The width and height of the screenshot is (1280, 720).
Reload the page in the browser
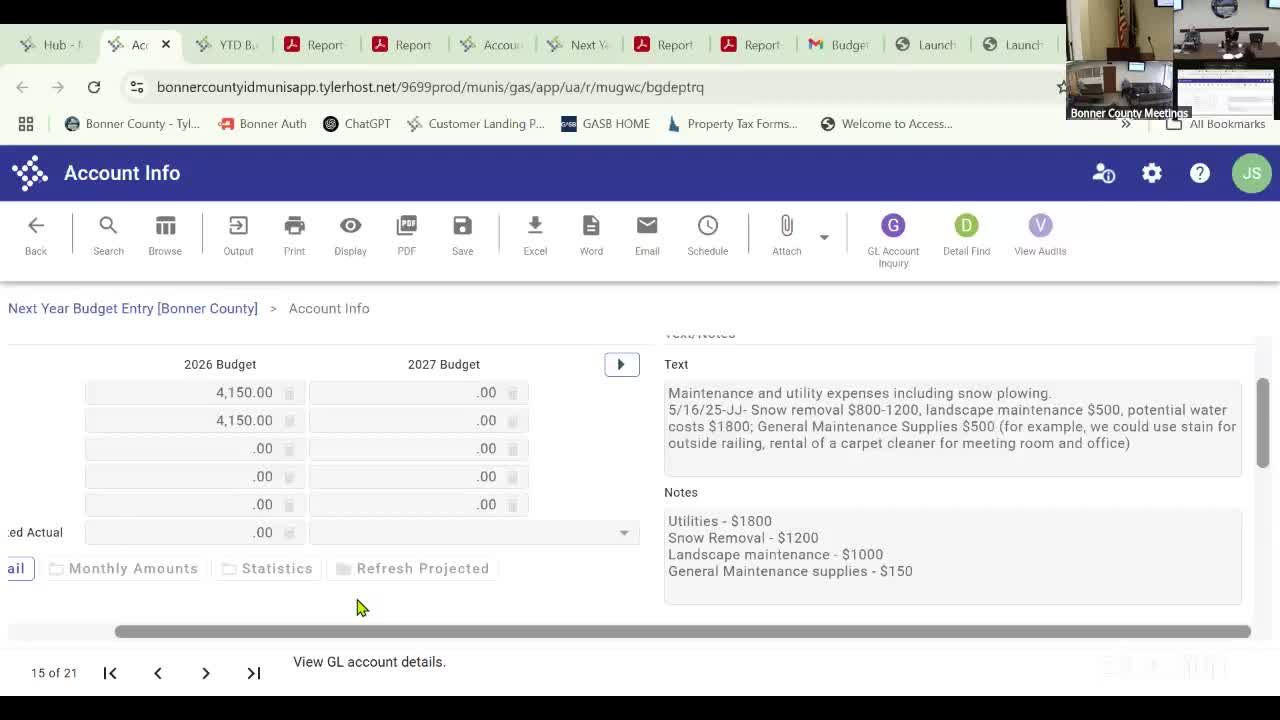[94, 87]
